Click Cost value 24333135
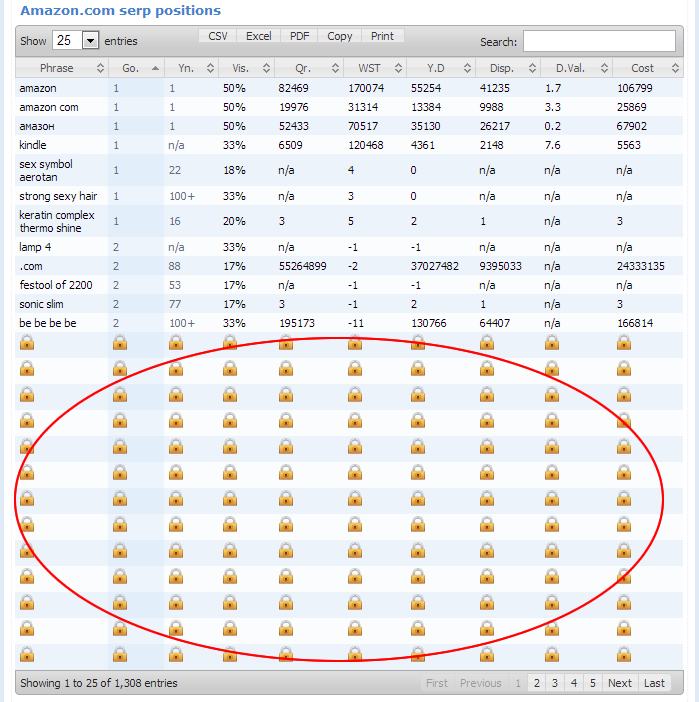699x702 pixels. pos(640,266)
